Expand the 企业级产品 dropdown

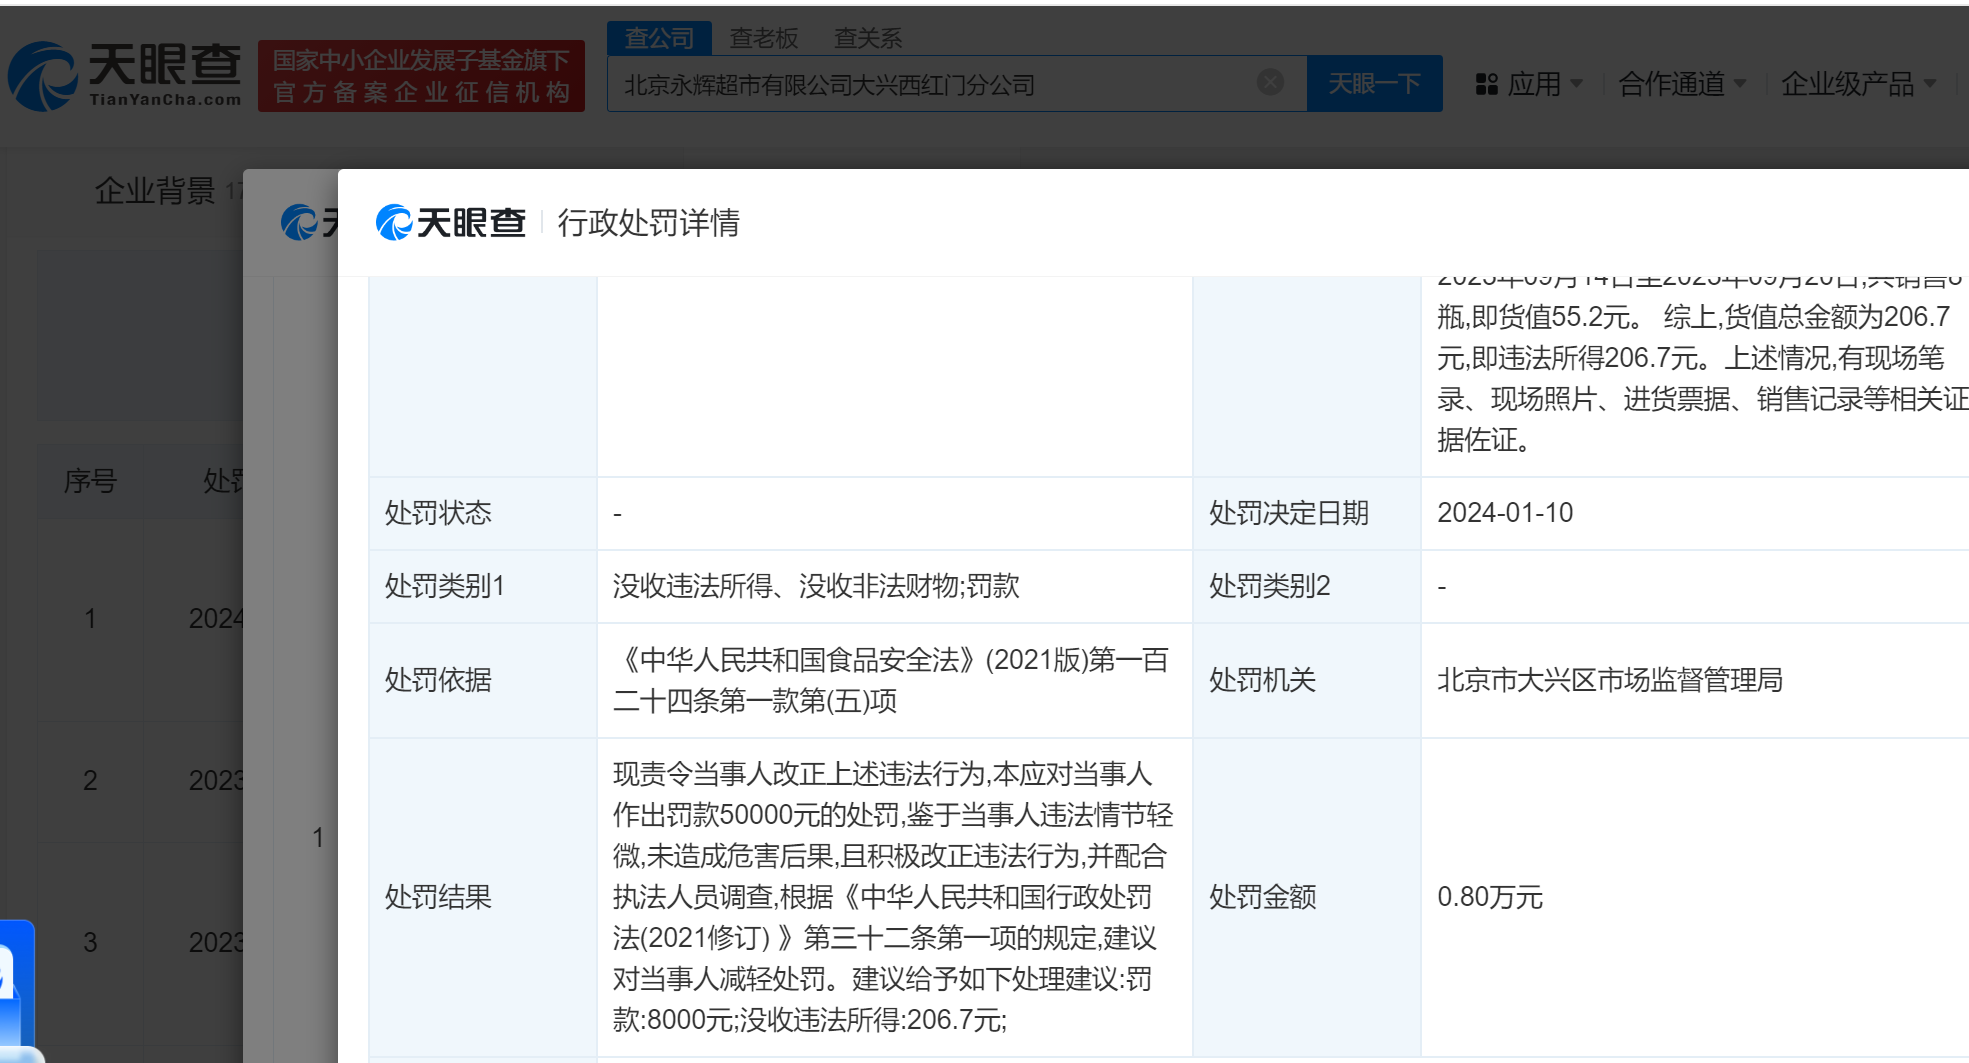click(x=1859, y=84)
